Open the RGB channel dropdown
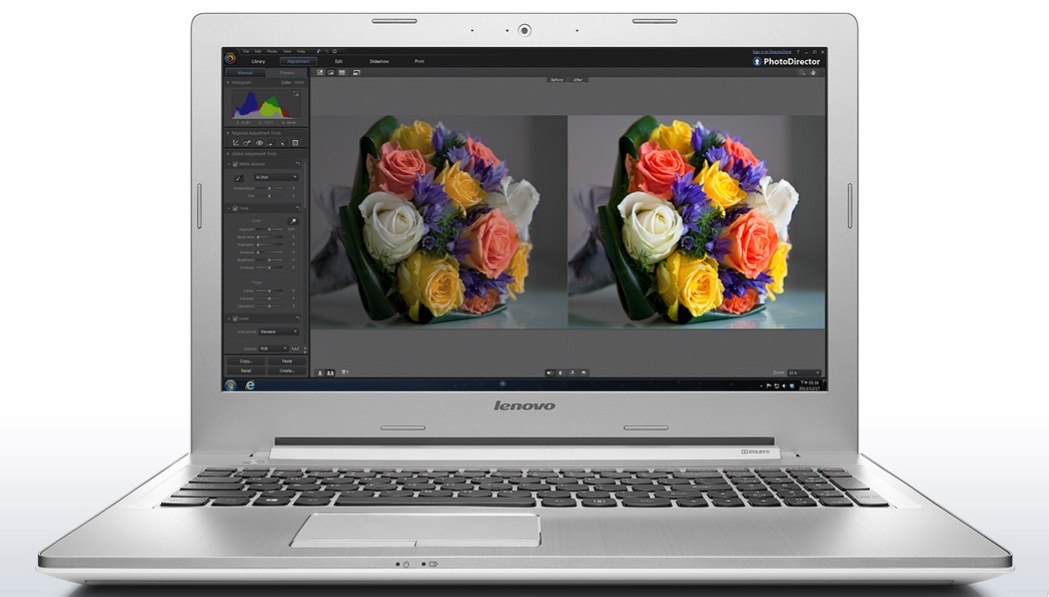Screen dimensions: 1049x597 (x=274, y=347)
